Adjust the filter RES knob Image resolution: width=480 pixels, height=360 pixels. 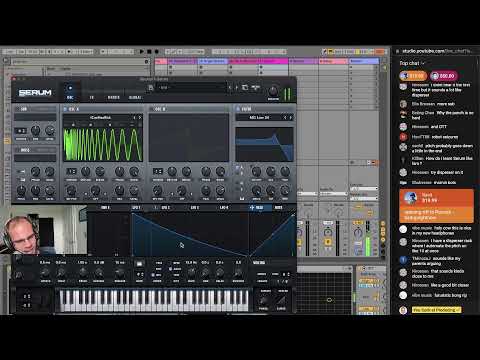pyautogui.click(x=271, y=172)
